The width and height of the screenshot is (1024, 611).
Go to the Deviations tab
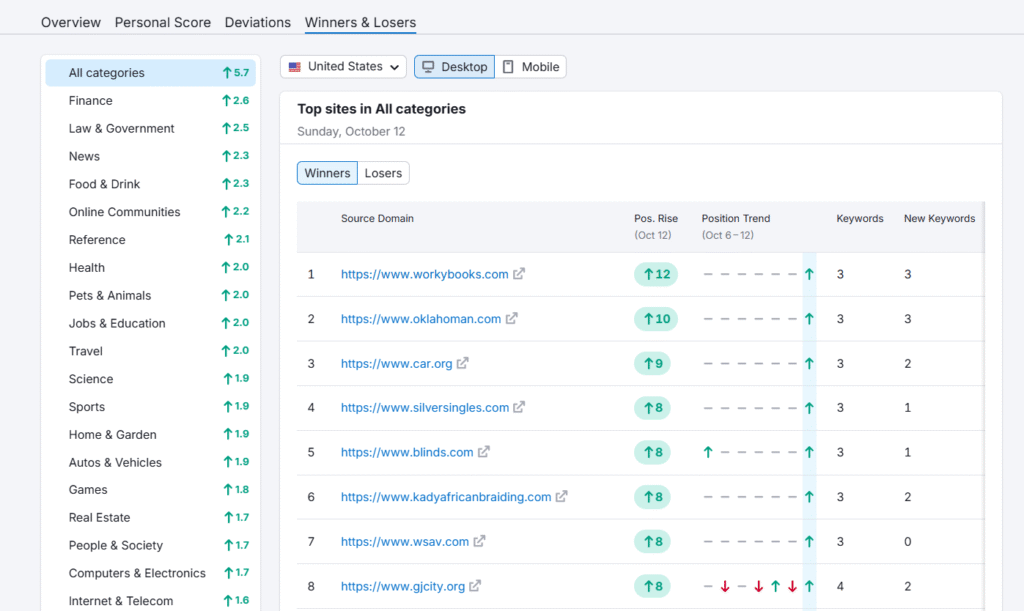click(258, 22)
